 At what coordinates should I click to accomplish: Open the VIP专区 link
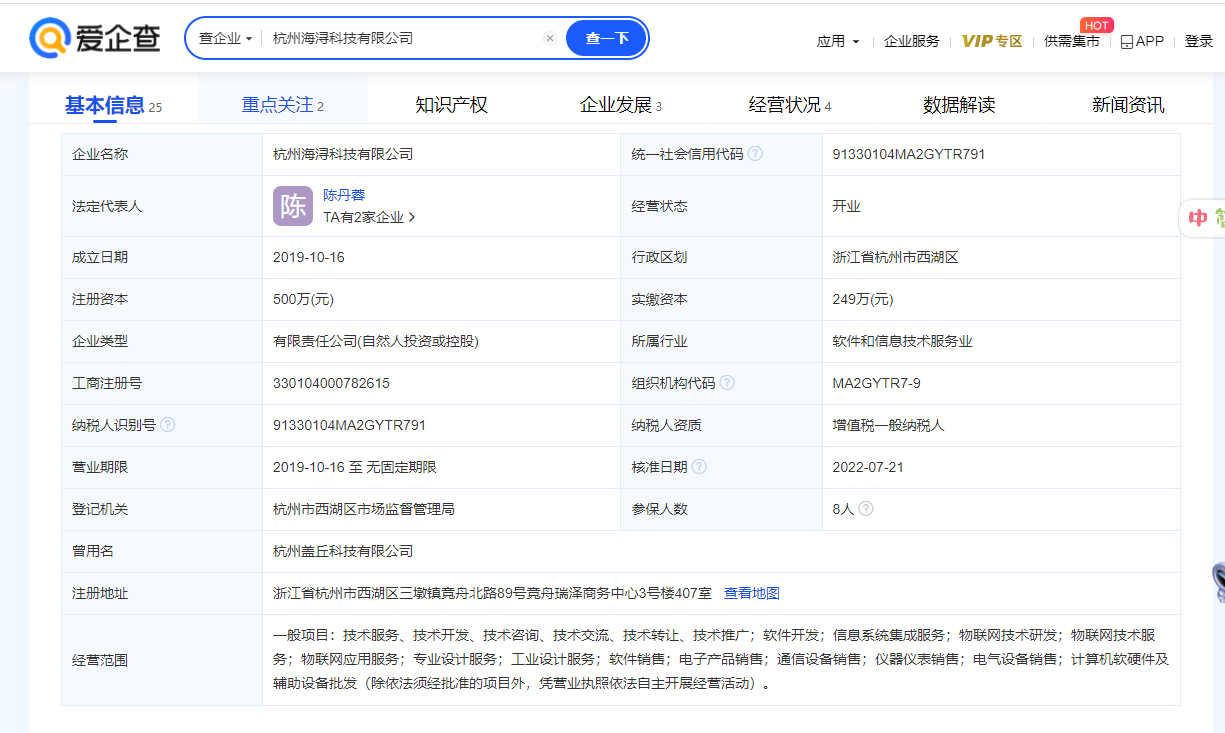(x=992, y=41)
